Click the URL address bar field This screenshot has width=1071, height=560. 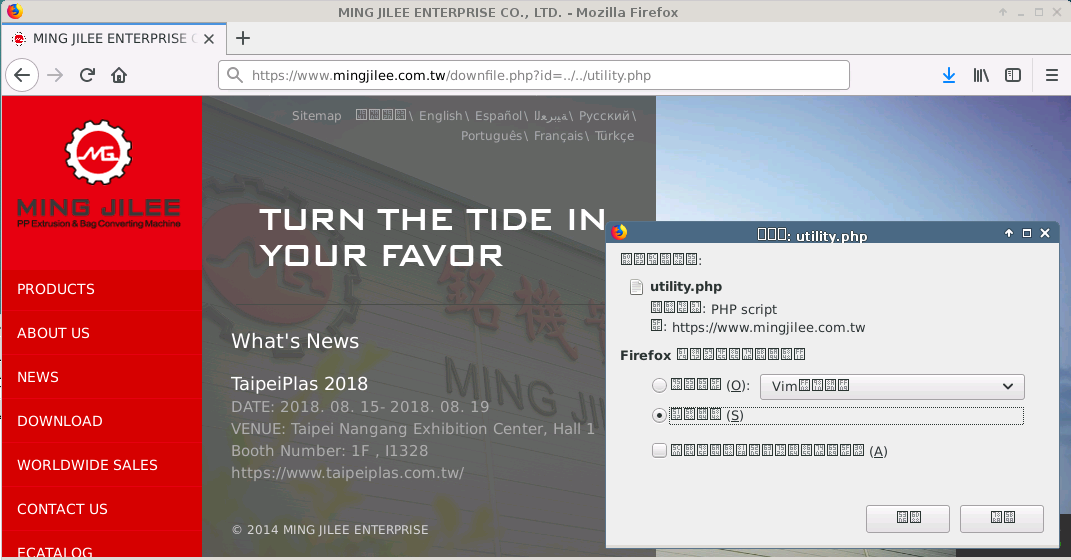pos(533,75)
